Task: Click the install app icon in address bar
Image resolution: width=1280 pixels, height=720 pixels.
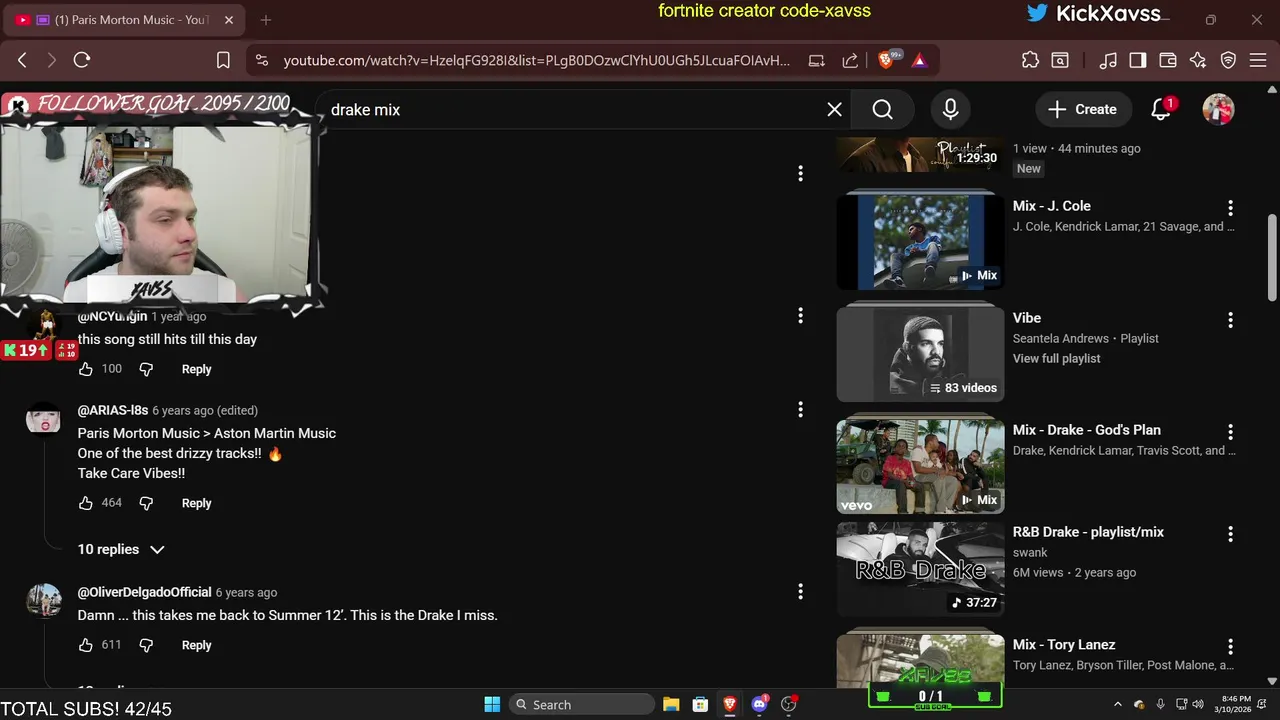Action: 816,60
